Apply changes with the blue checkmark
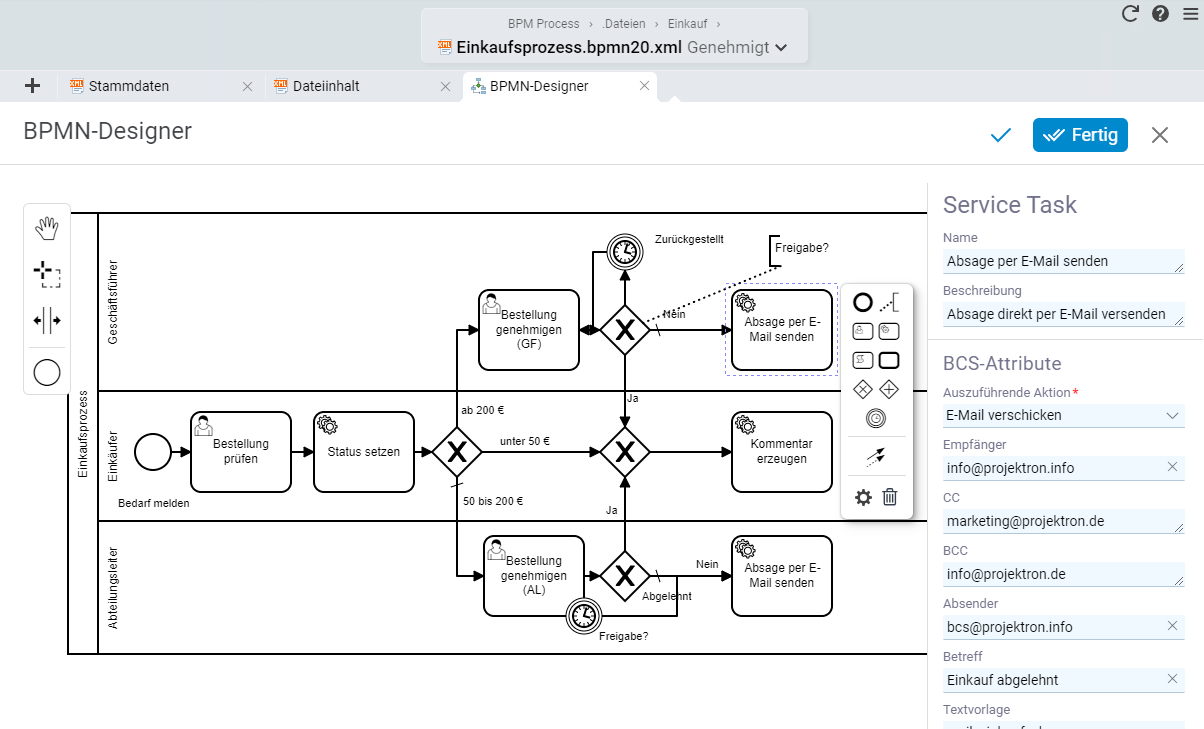The height and width of the screenshot is (729, 1204). pyautogui.click(x=1001, y=135)
